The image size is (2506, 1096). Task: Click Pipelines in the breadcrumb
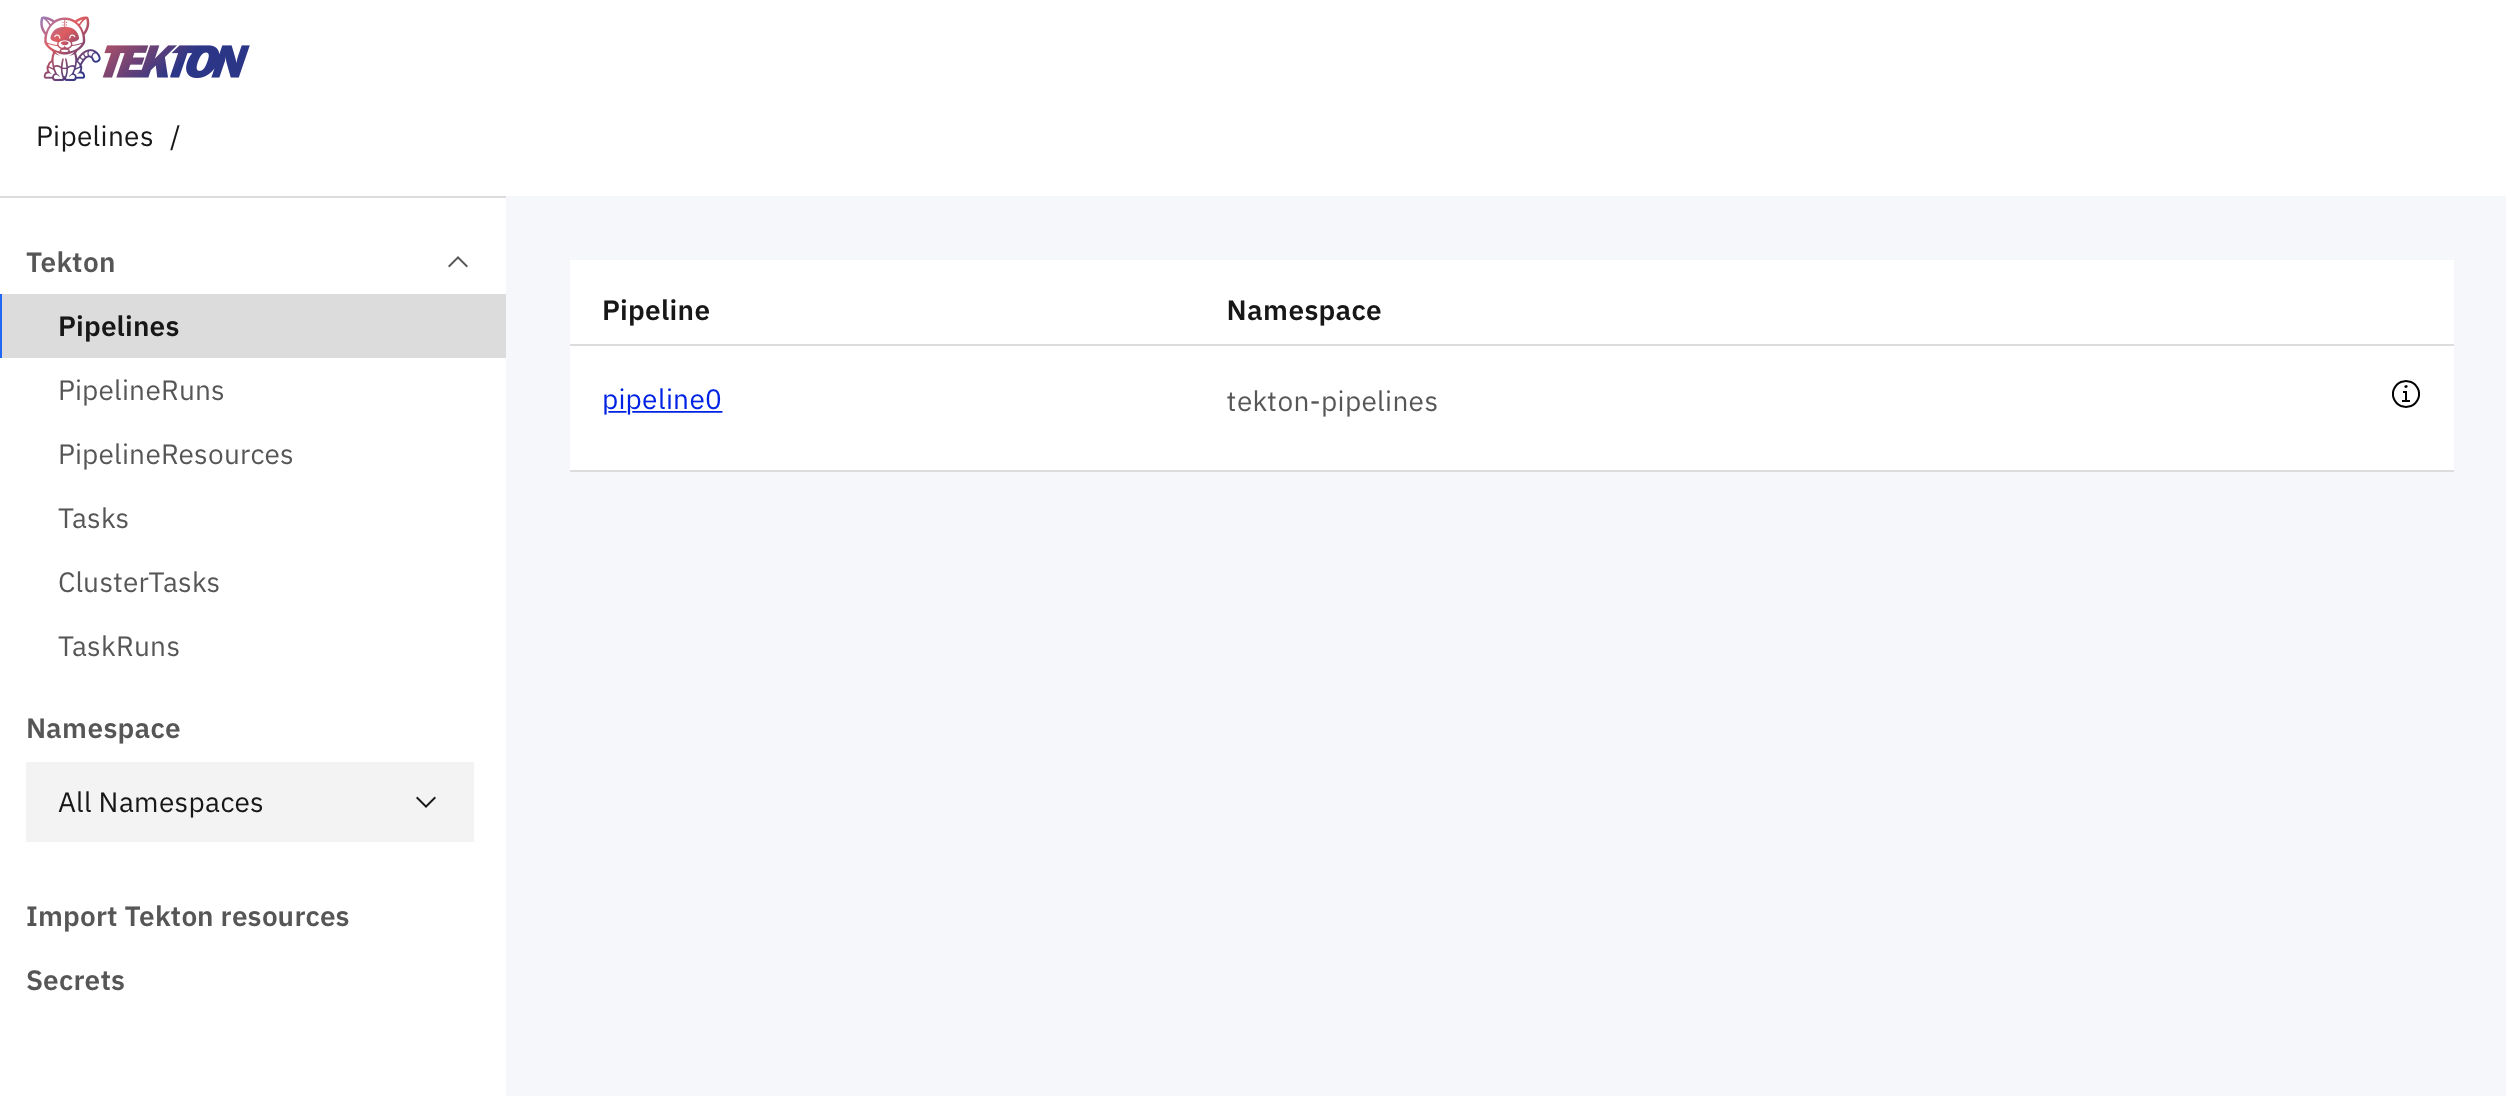tap(95, 135)
